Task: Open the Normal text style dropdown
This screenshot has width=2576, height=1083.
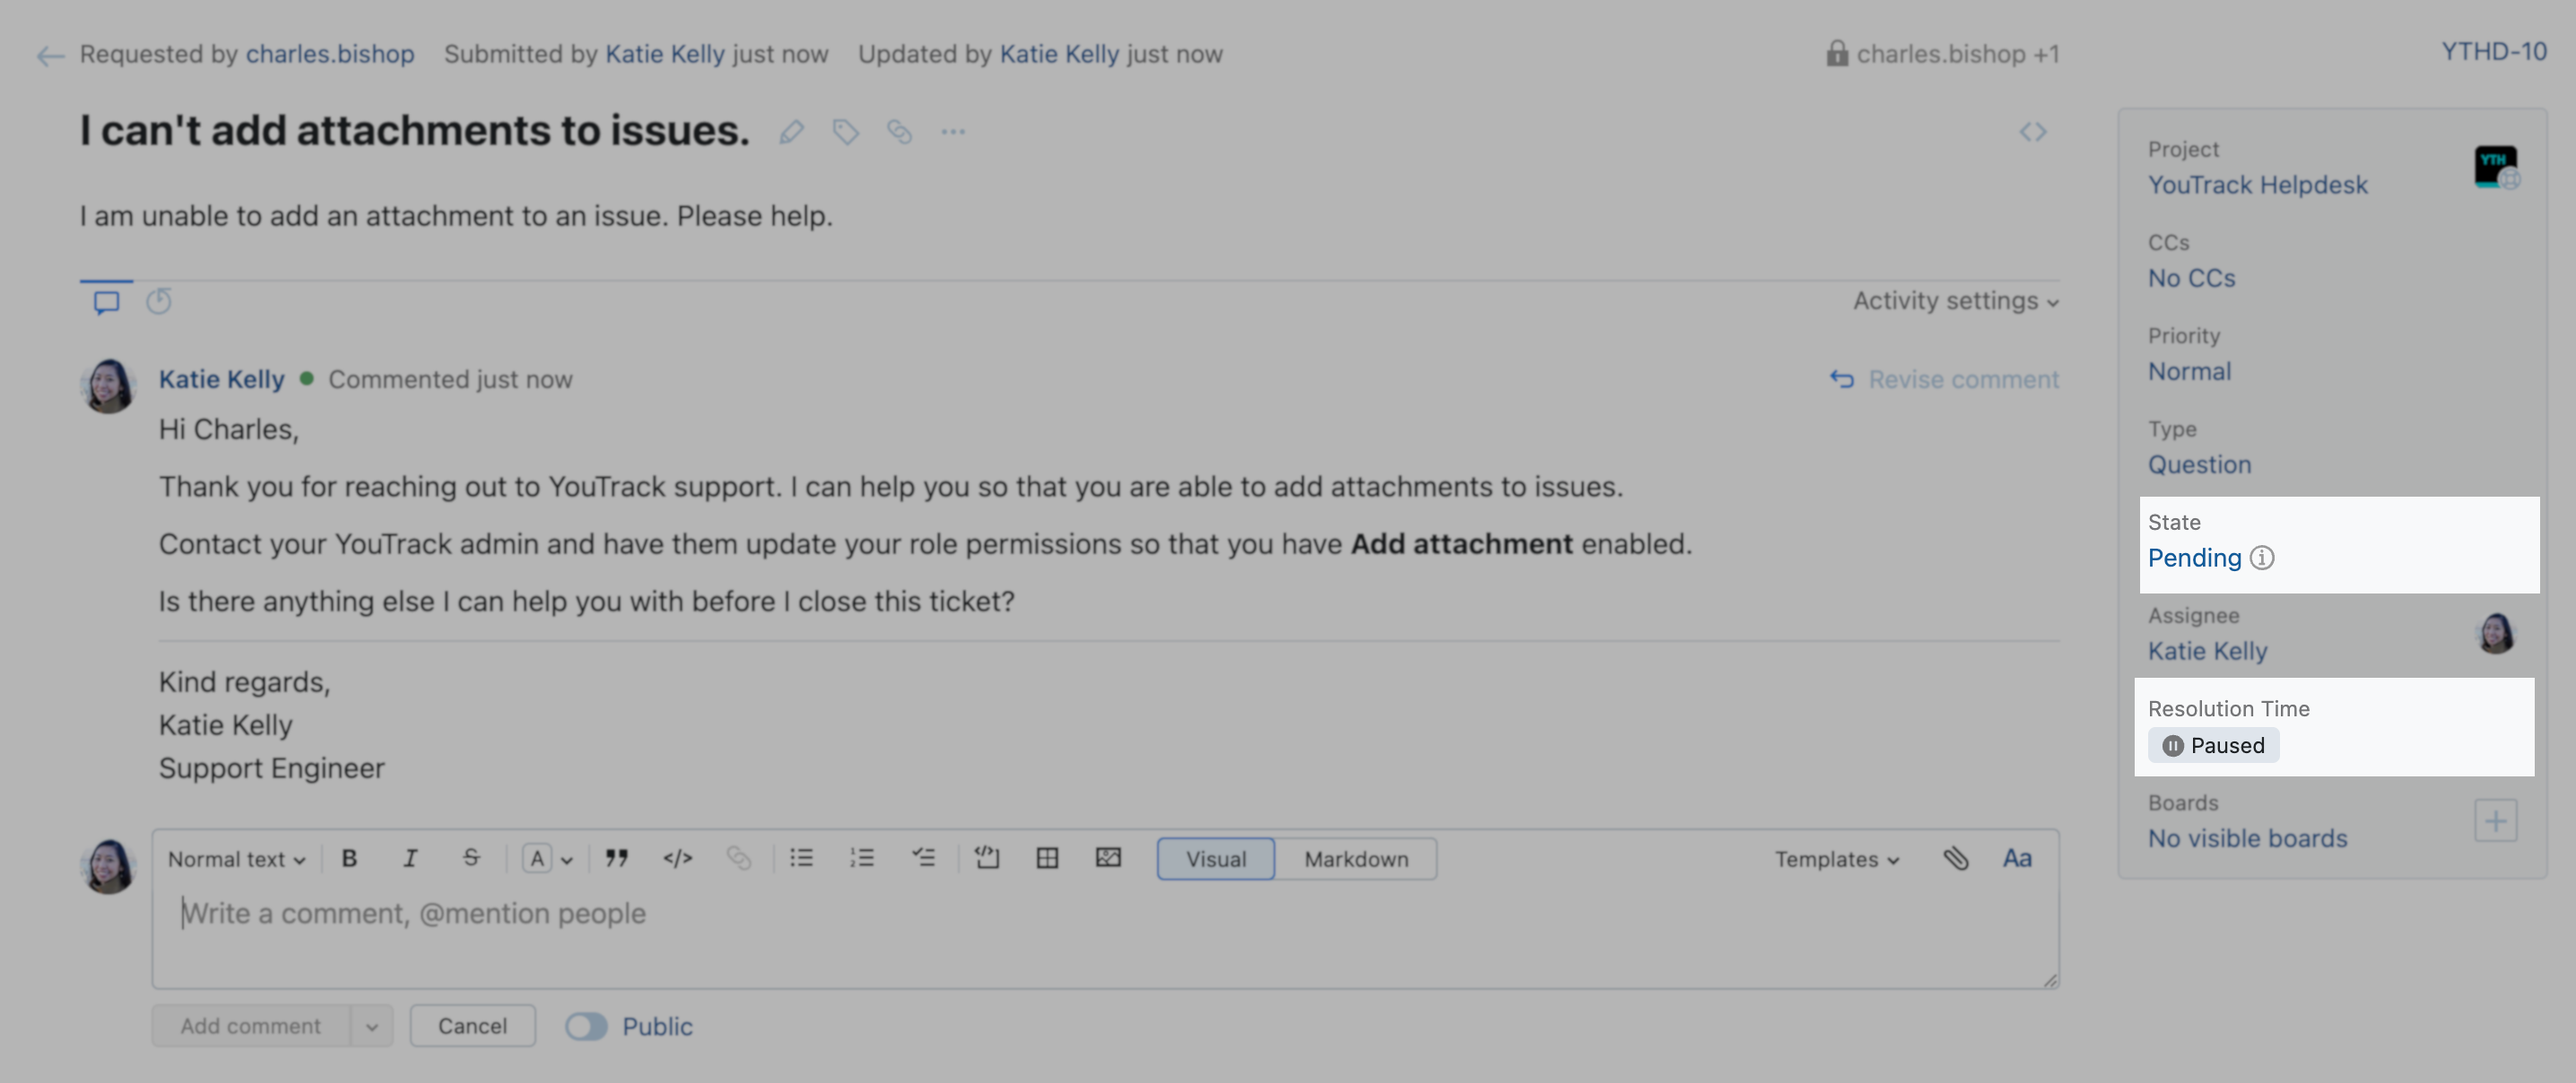Action: [236, 859]
